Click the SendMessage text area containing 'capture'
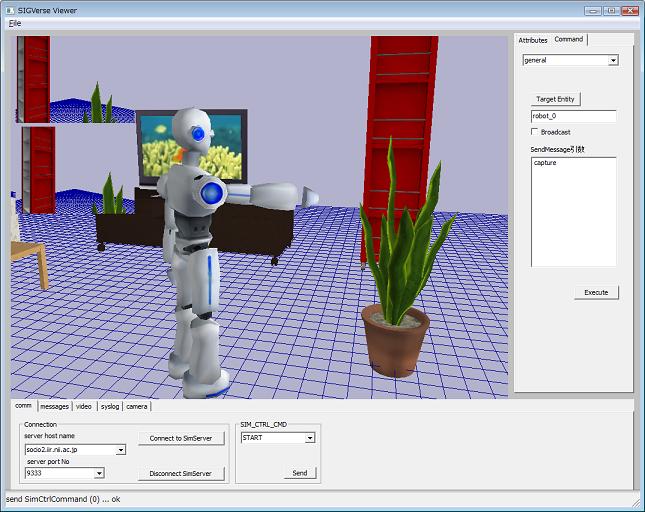The width and height of the screenshot is (645, 512). pos(573,212)
